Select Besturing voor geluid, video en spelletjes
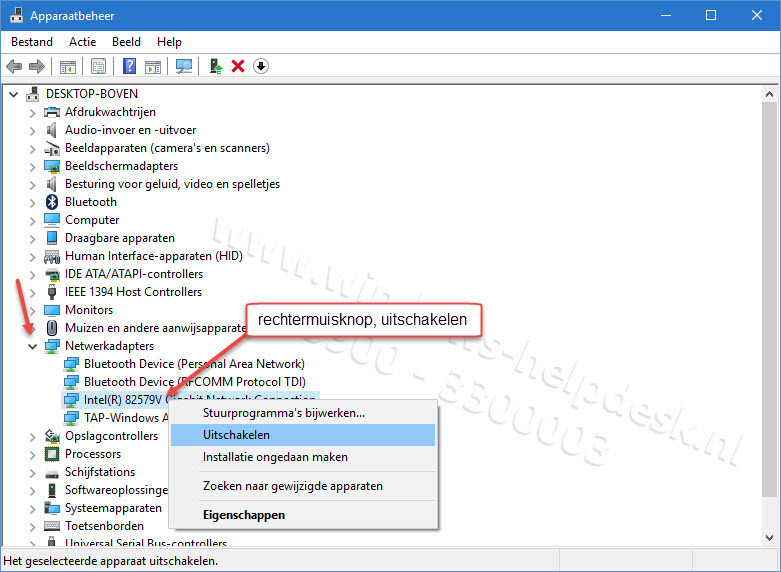781x572 pixels. (x=172, y=184)
